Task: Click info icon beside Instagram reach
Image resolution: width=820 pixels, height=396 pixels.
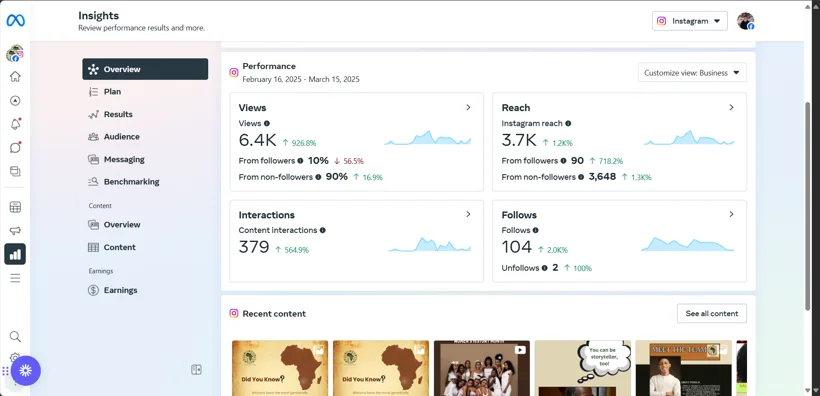Action: 568,123
